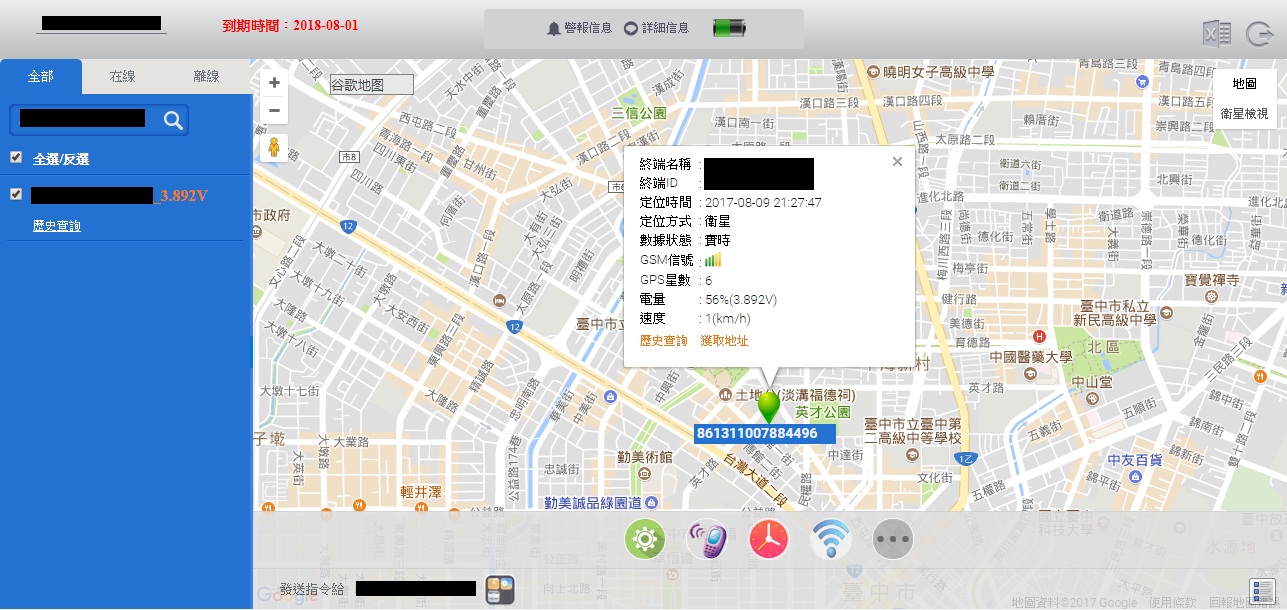Toggle the 全選/反選 checkbox
Screen dimensions: 1287x610
point(16,157)
